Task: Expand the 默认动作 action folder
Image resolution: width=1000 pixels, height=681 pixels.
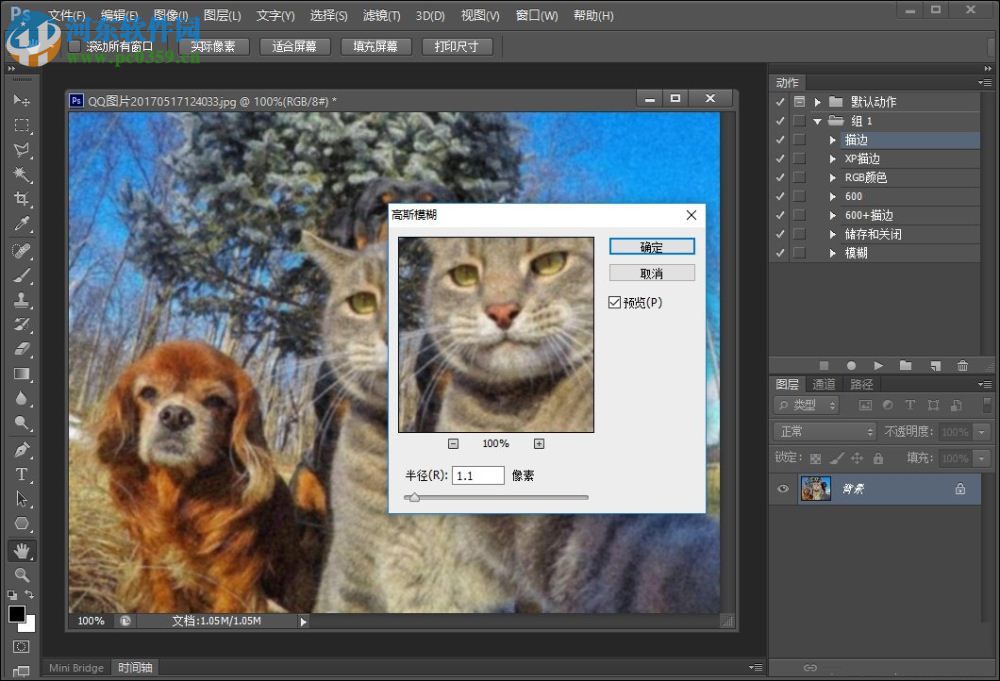Action: click(817, 102)
